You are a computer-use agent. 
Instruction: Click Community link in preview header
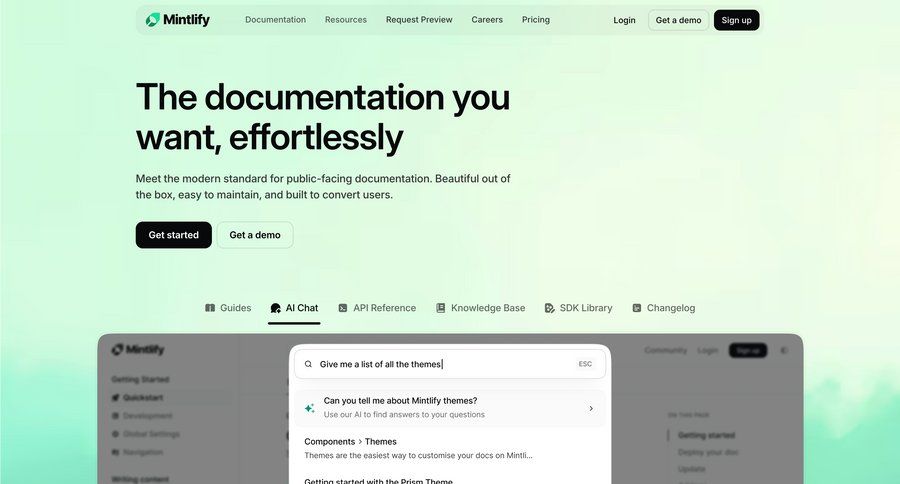click(x=665, y=350)
